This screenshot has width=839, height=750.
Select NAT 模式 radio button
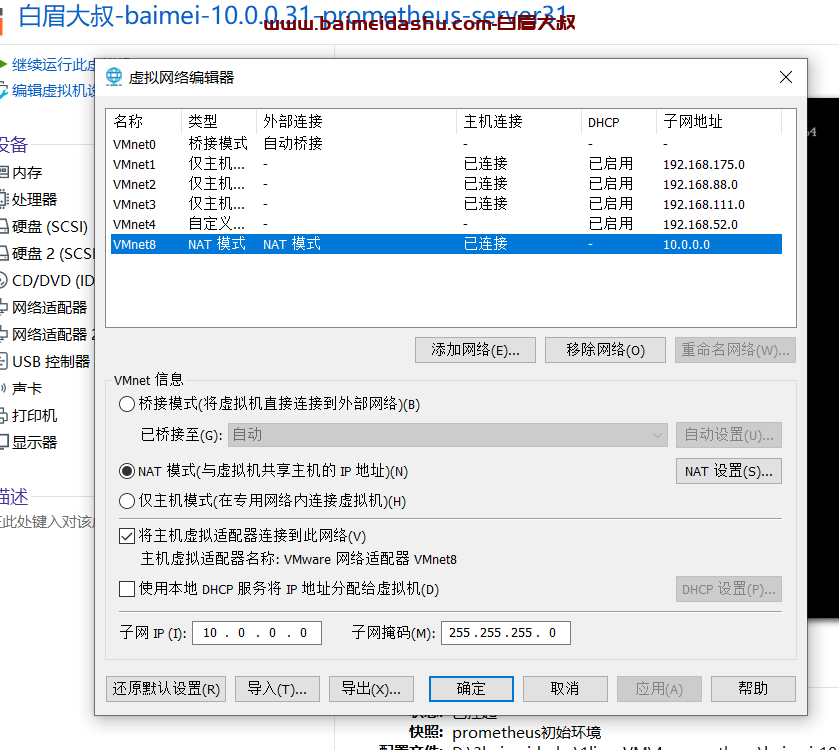tap(127, 471)
